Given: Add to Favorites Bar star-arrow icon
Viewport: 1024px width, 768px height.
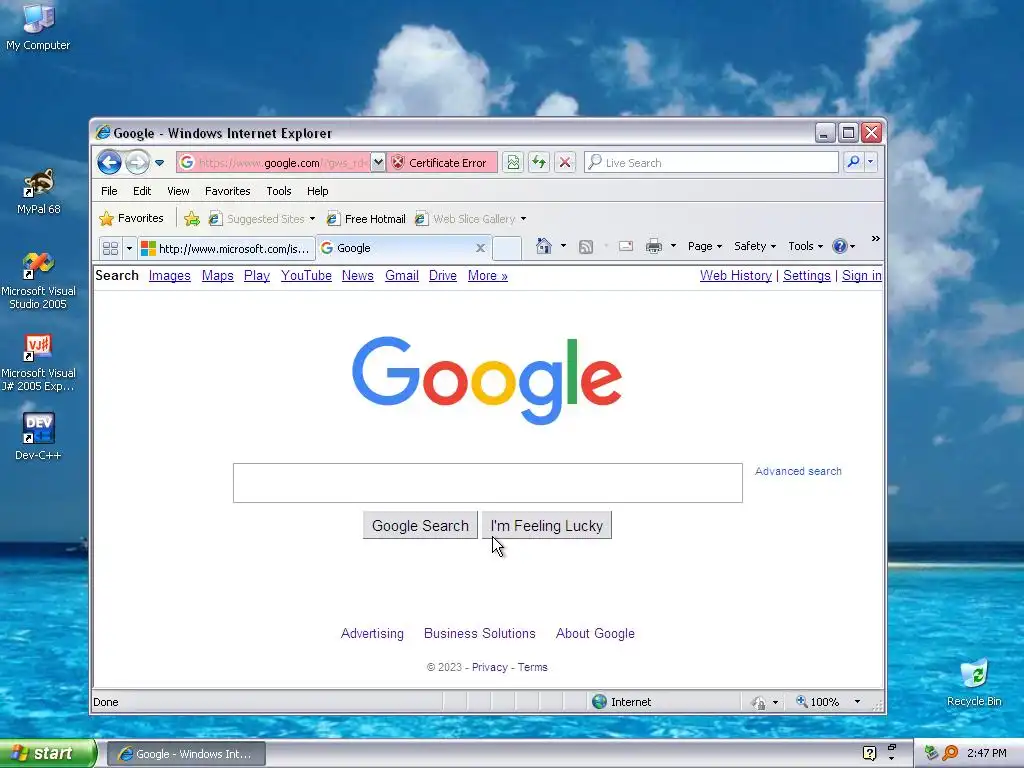Looking at the screenshot, I should (191, 219).
